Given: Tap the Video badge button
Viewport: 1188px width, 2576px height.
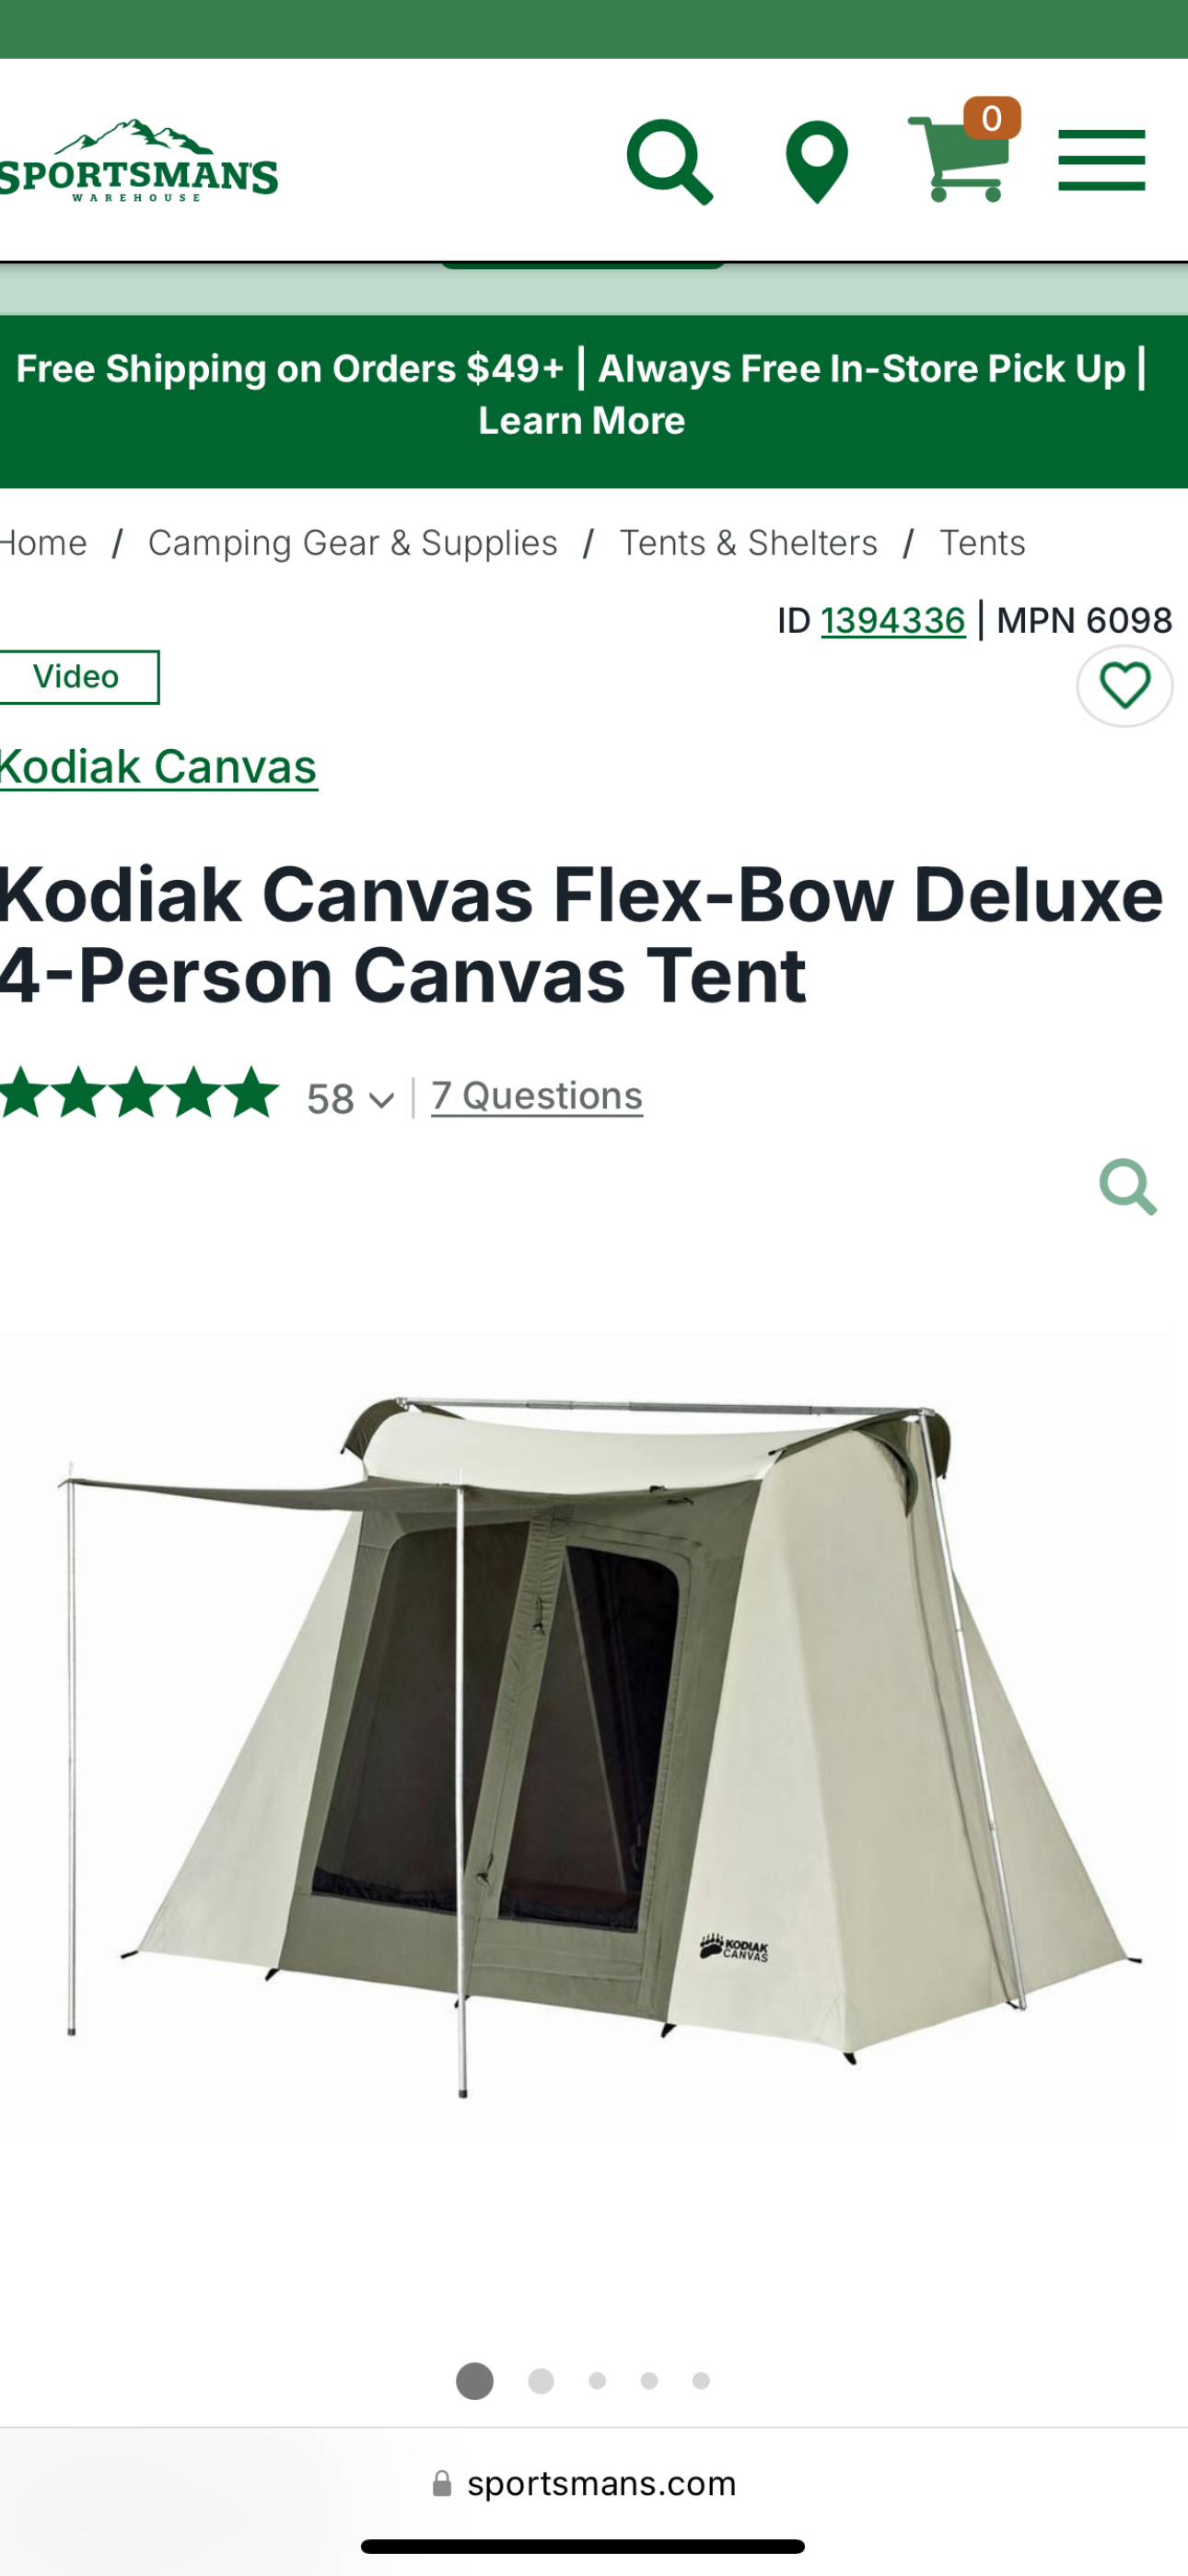Looking at the screenshot, I should point(78,677).
